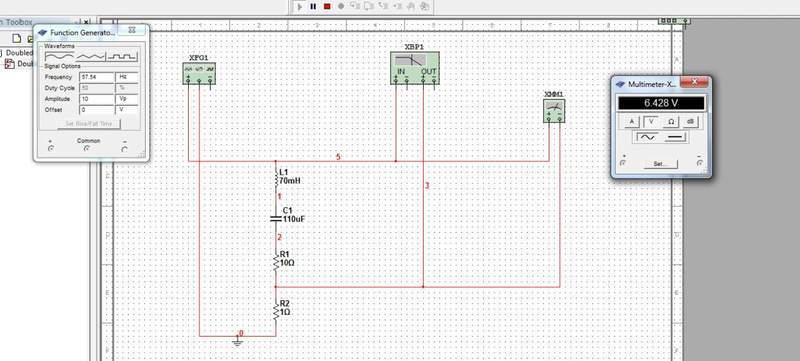Select the square waveform button
The width and height of the screenshot is (800, 361).
(122, 57)
